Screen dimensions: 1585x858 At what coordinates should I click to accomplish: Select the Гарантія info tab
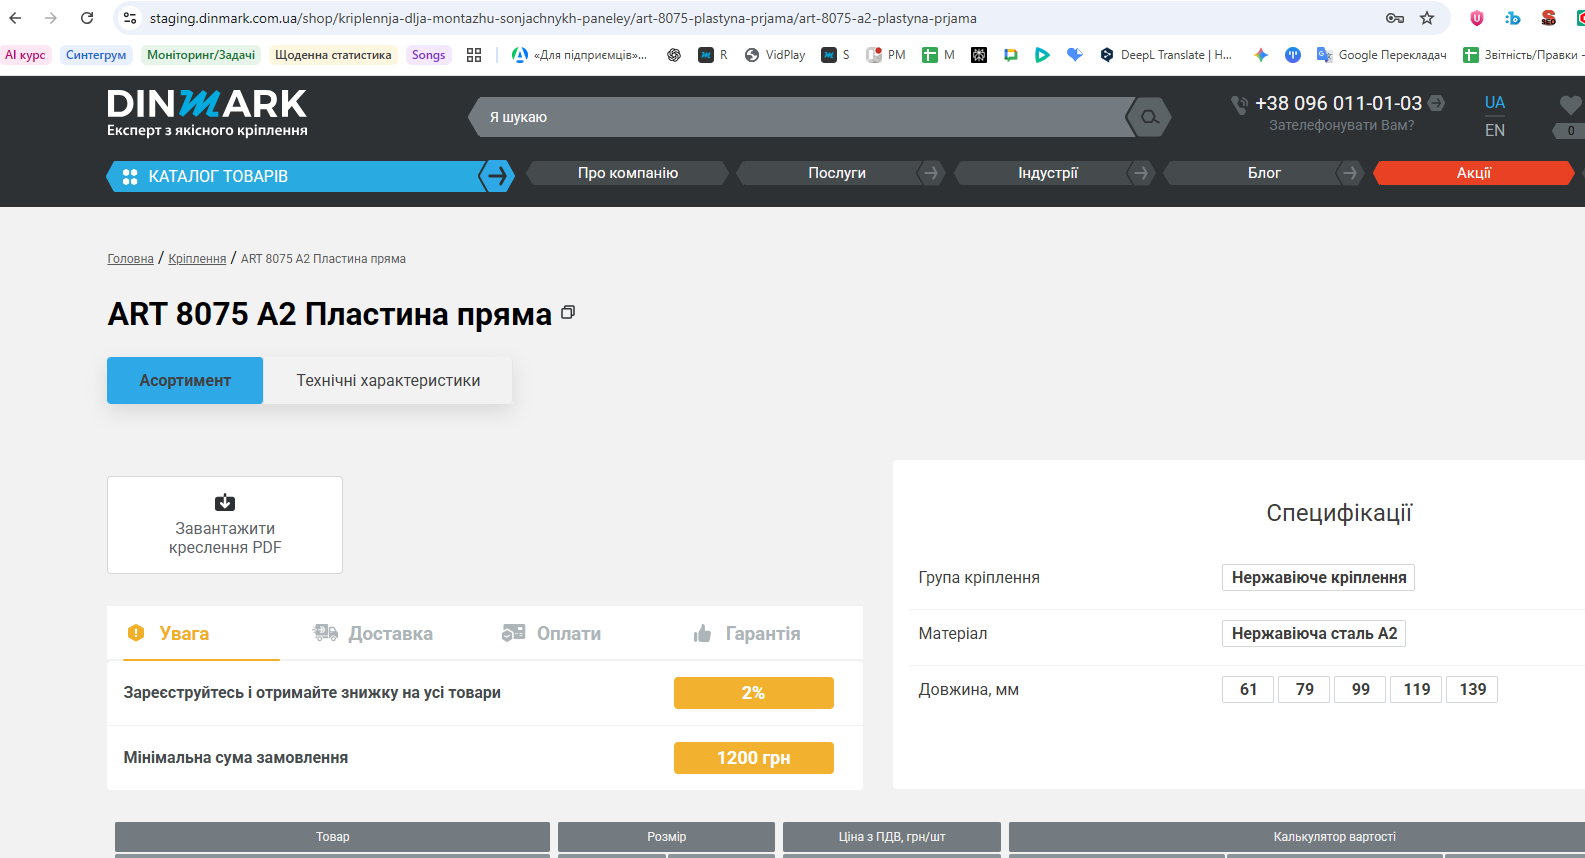[747, 633]
